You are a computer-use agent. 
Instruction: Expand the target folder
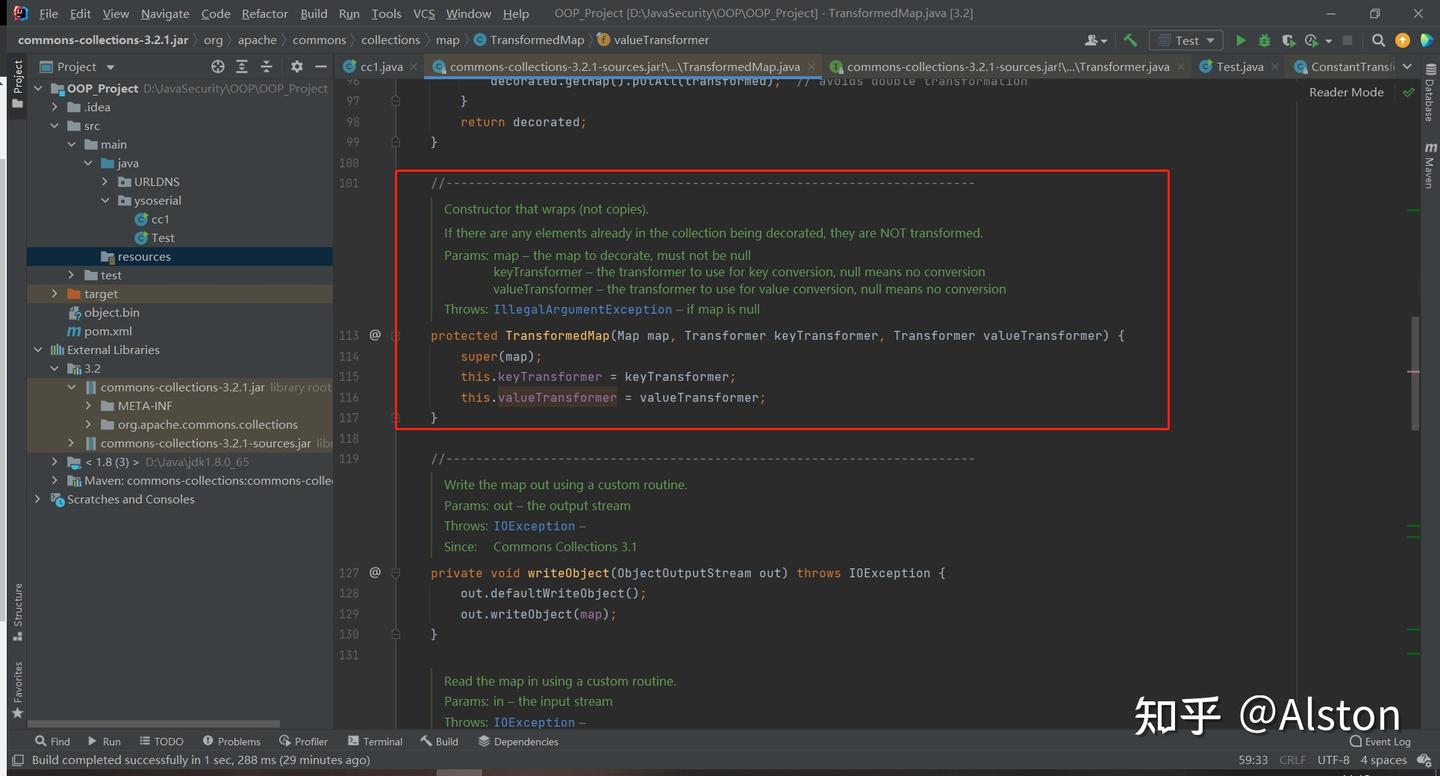point(55,294)
